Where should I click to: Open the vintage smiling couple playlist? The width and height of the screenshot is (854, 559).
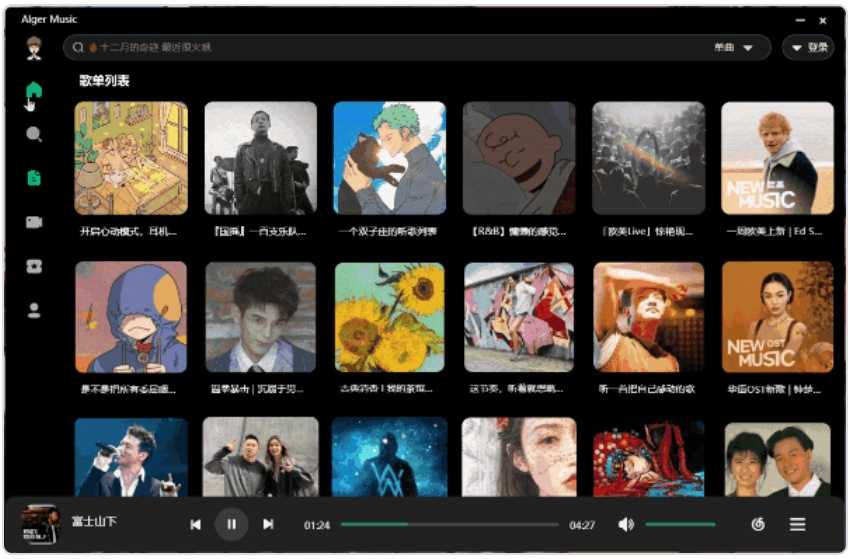(777, 457)
